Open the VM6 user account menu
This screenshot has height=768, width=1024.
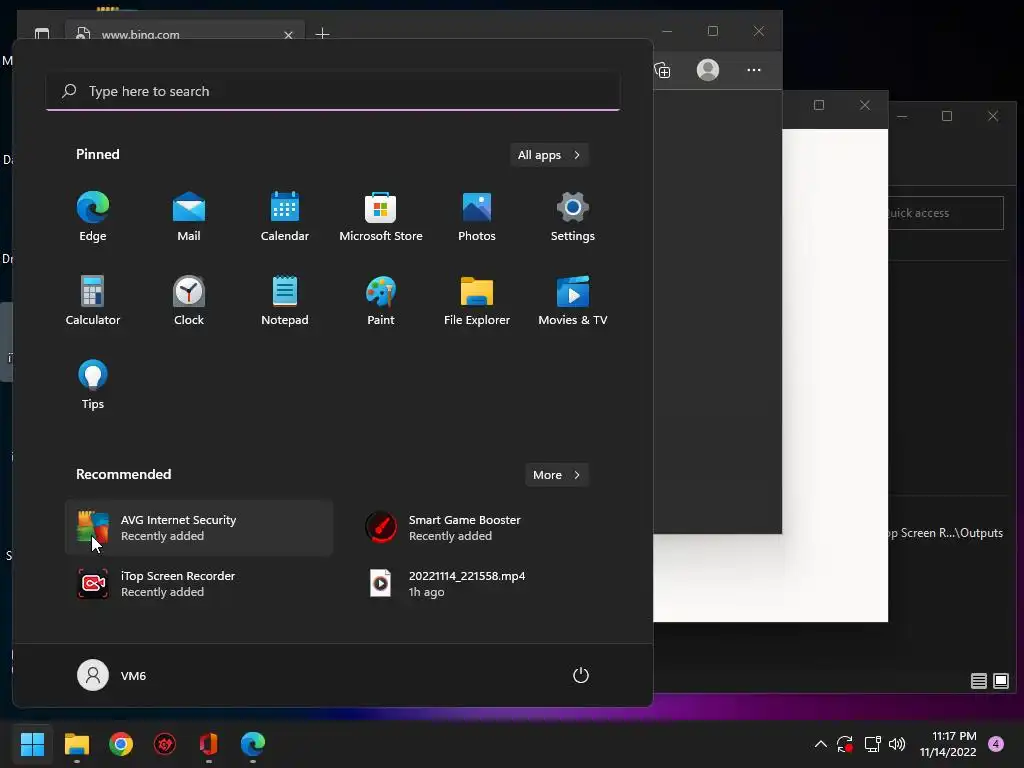coord(112,675)
